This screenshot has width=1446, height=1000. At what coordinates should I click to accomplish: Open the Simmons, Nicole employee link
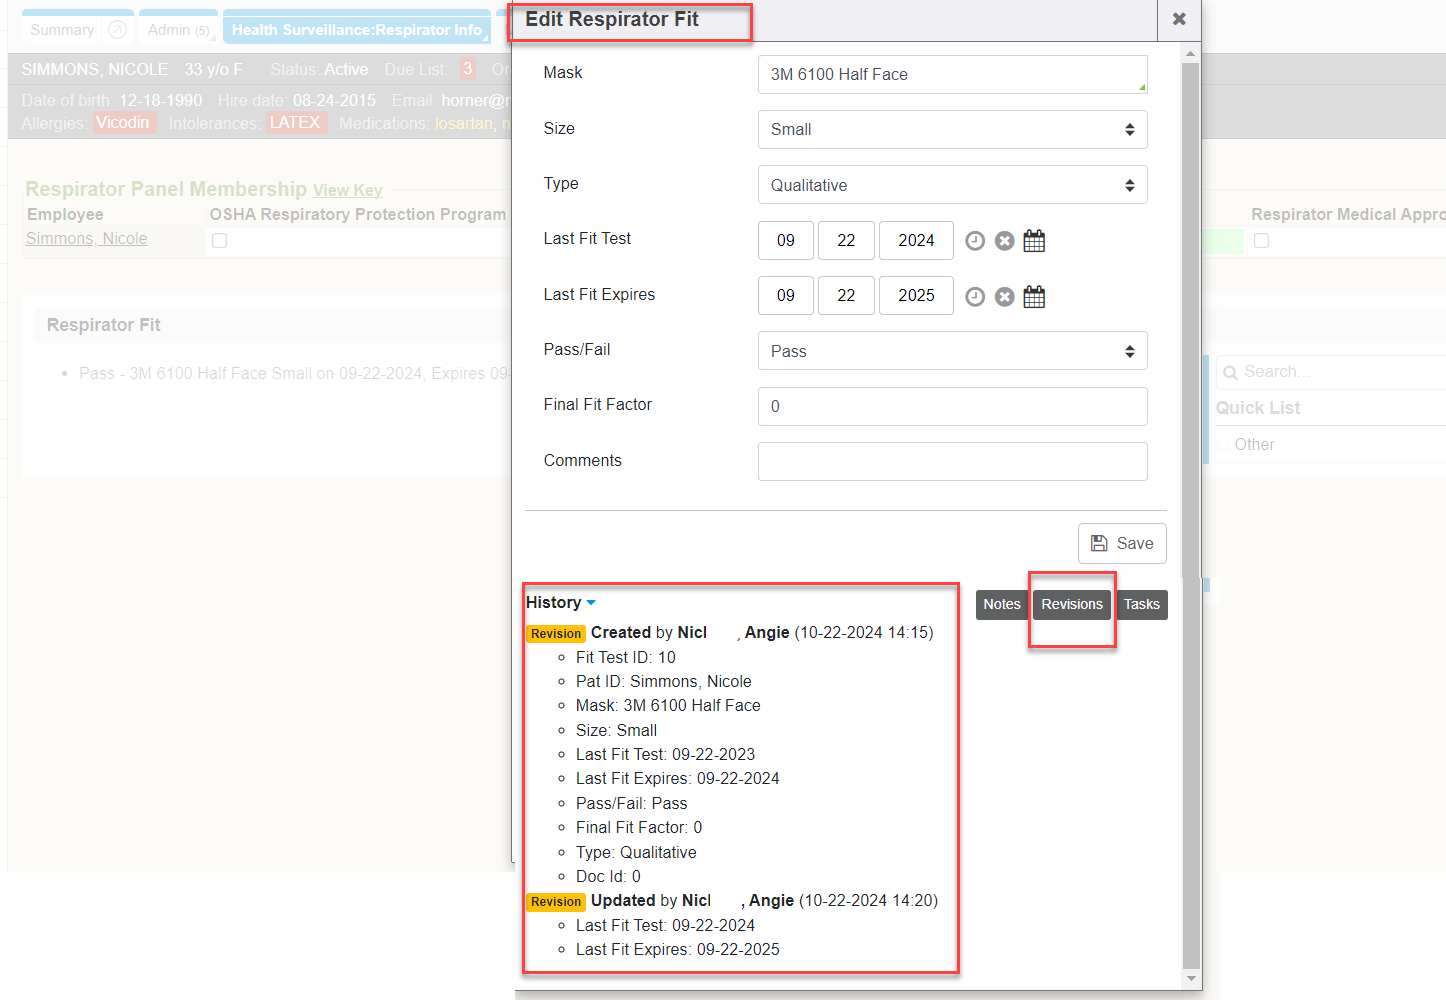pyautogui.click(x=87, y=239)
